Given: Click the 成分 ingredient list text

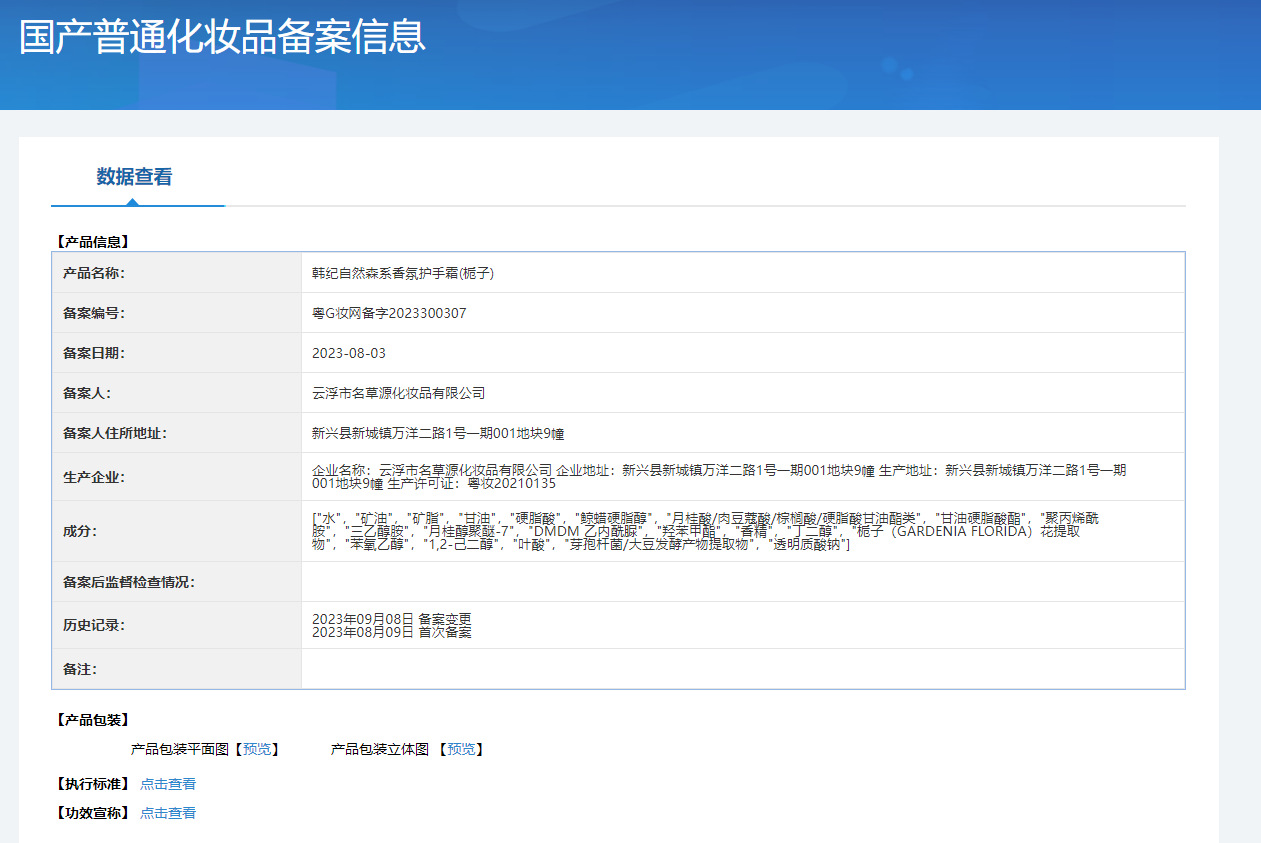Looking at the screenshot, I should [x=710, y=531].
